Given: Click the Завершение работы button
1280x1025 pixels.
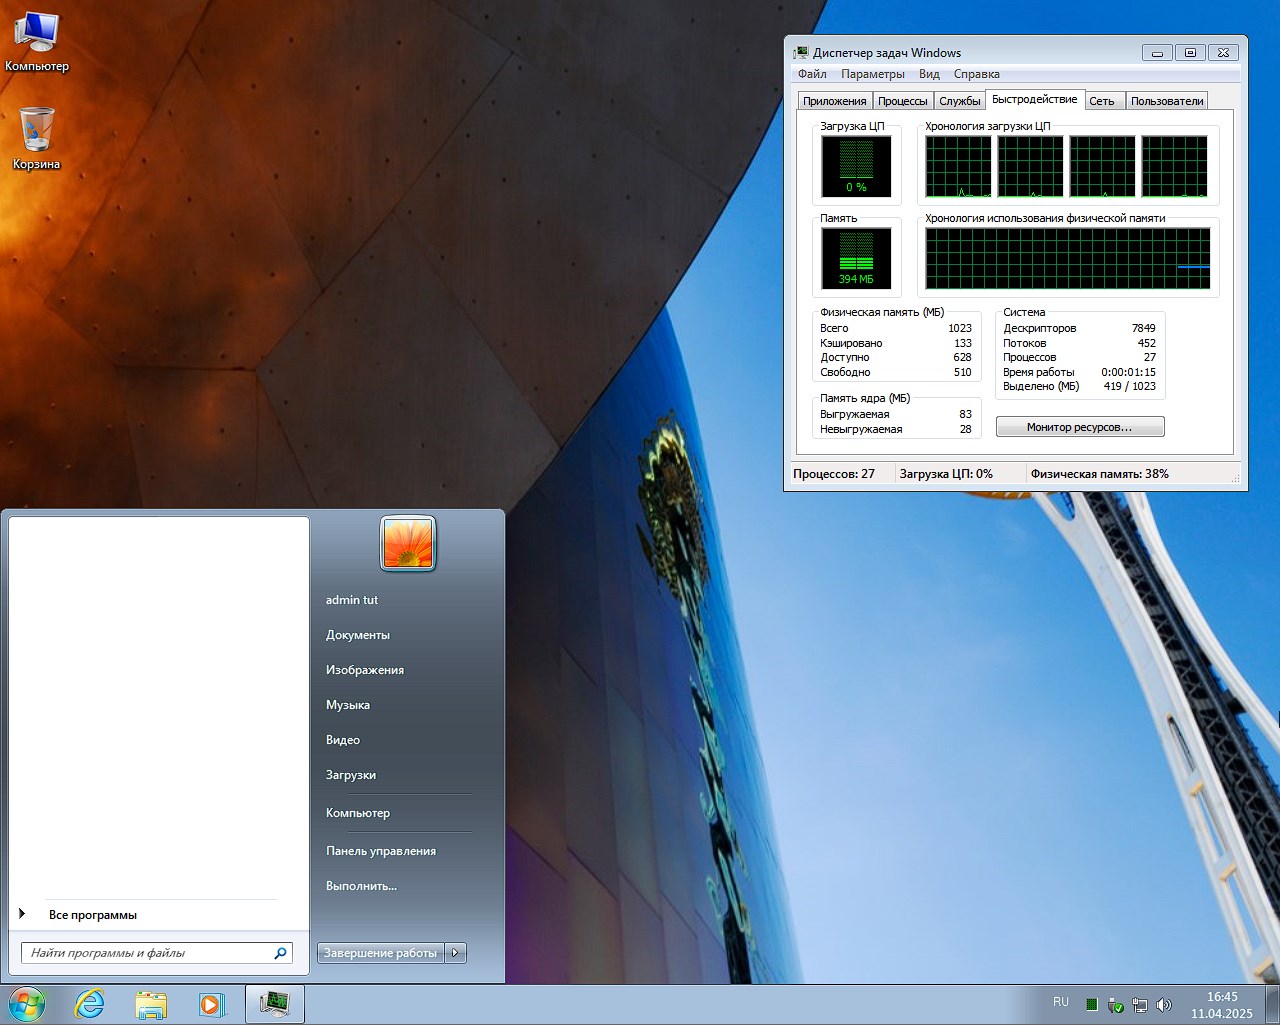Looking at the screenshot, I should (380, 952).
